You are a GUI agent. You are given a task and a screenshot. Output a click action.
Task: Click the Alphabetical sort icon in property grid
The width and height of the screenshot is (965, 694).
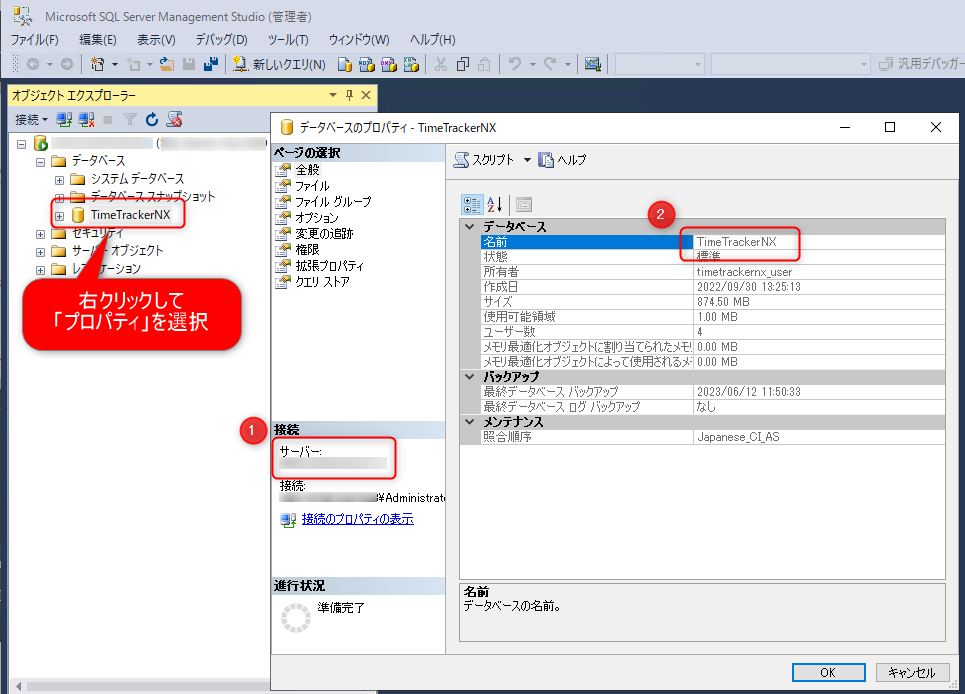495,204
